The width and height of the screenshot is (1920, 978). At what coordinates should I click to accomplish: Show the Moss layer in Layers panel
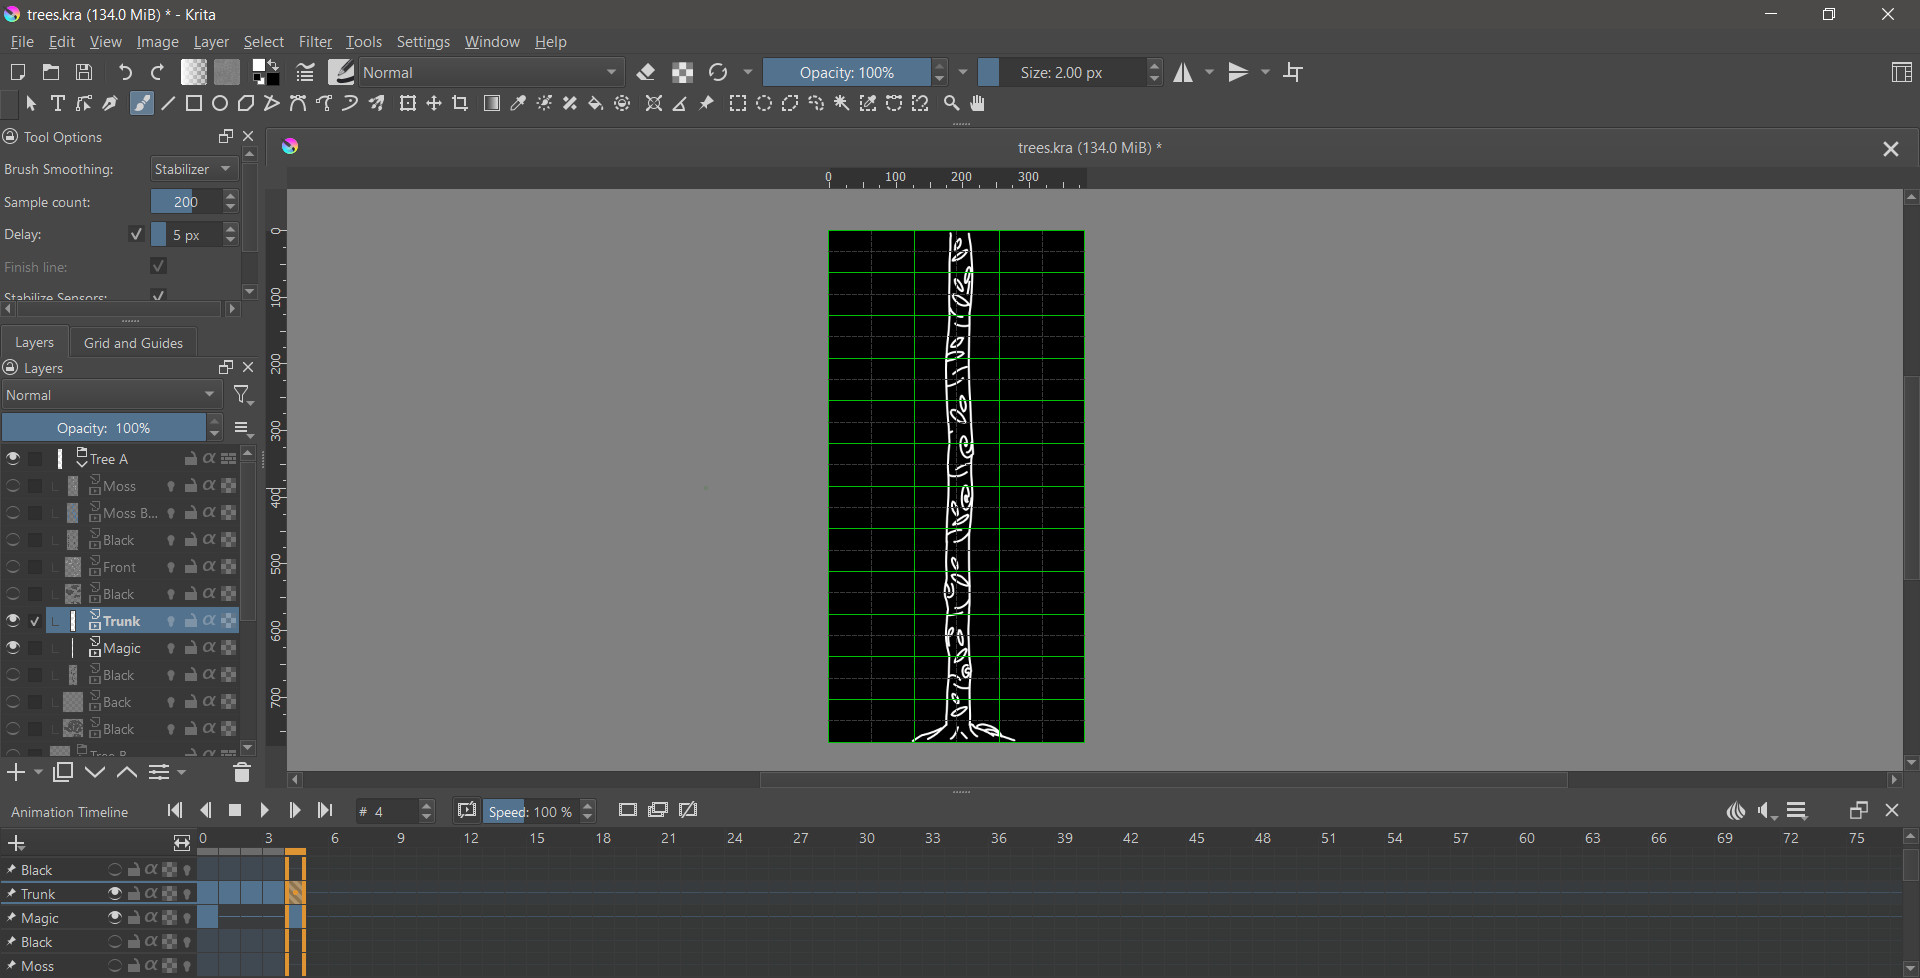click(x=13, y=486)
